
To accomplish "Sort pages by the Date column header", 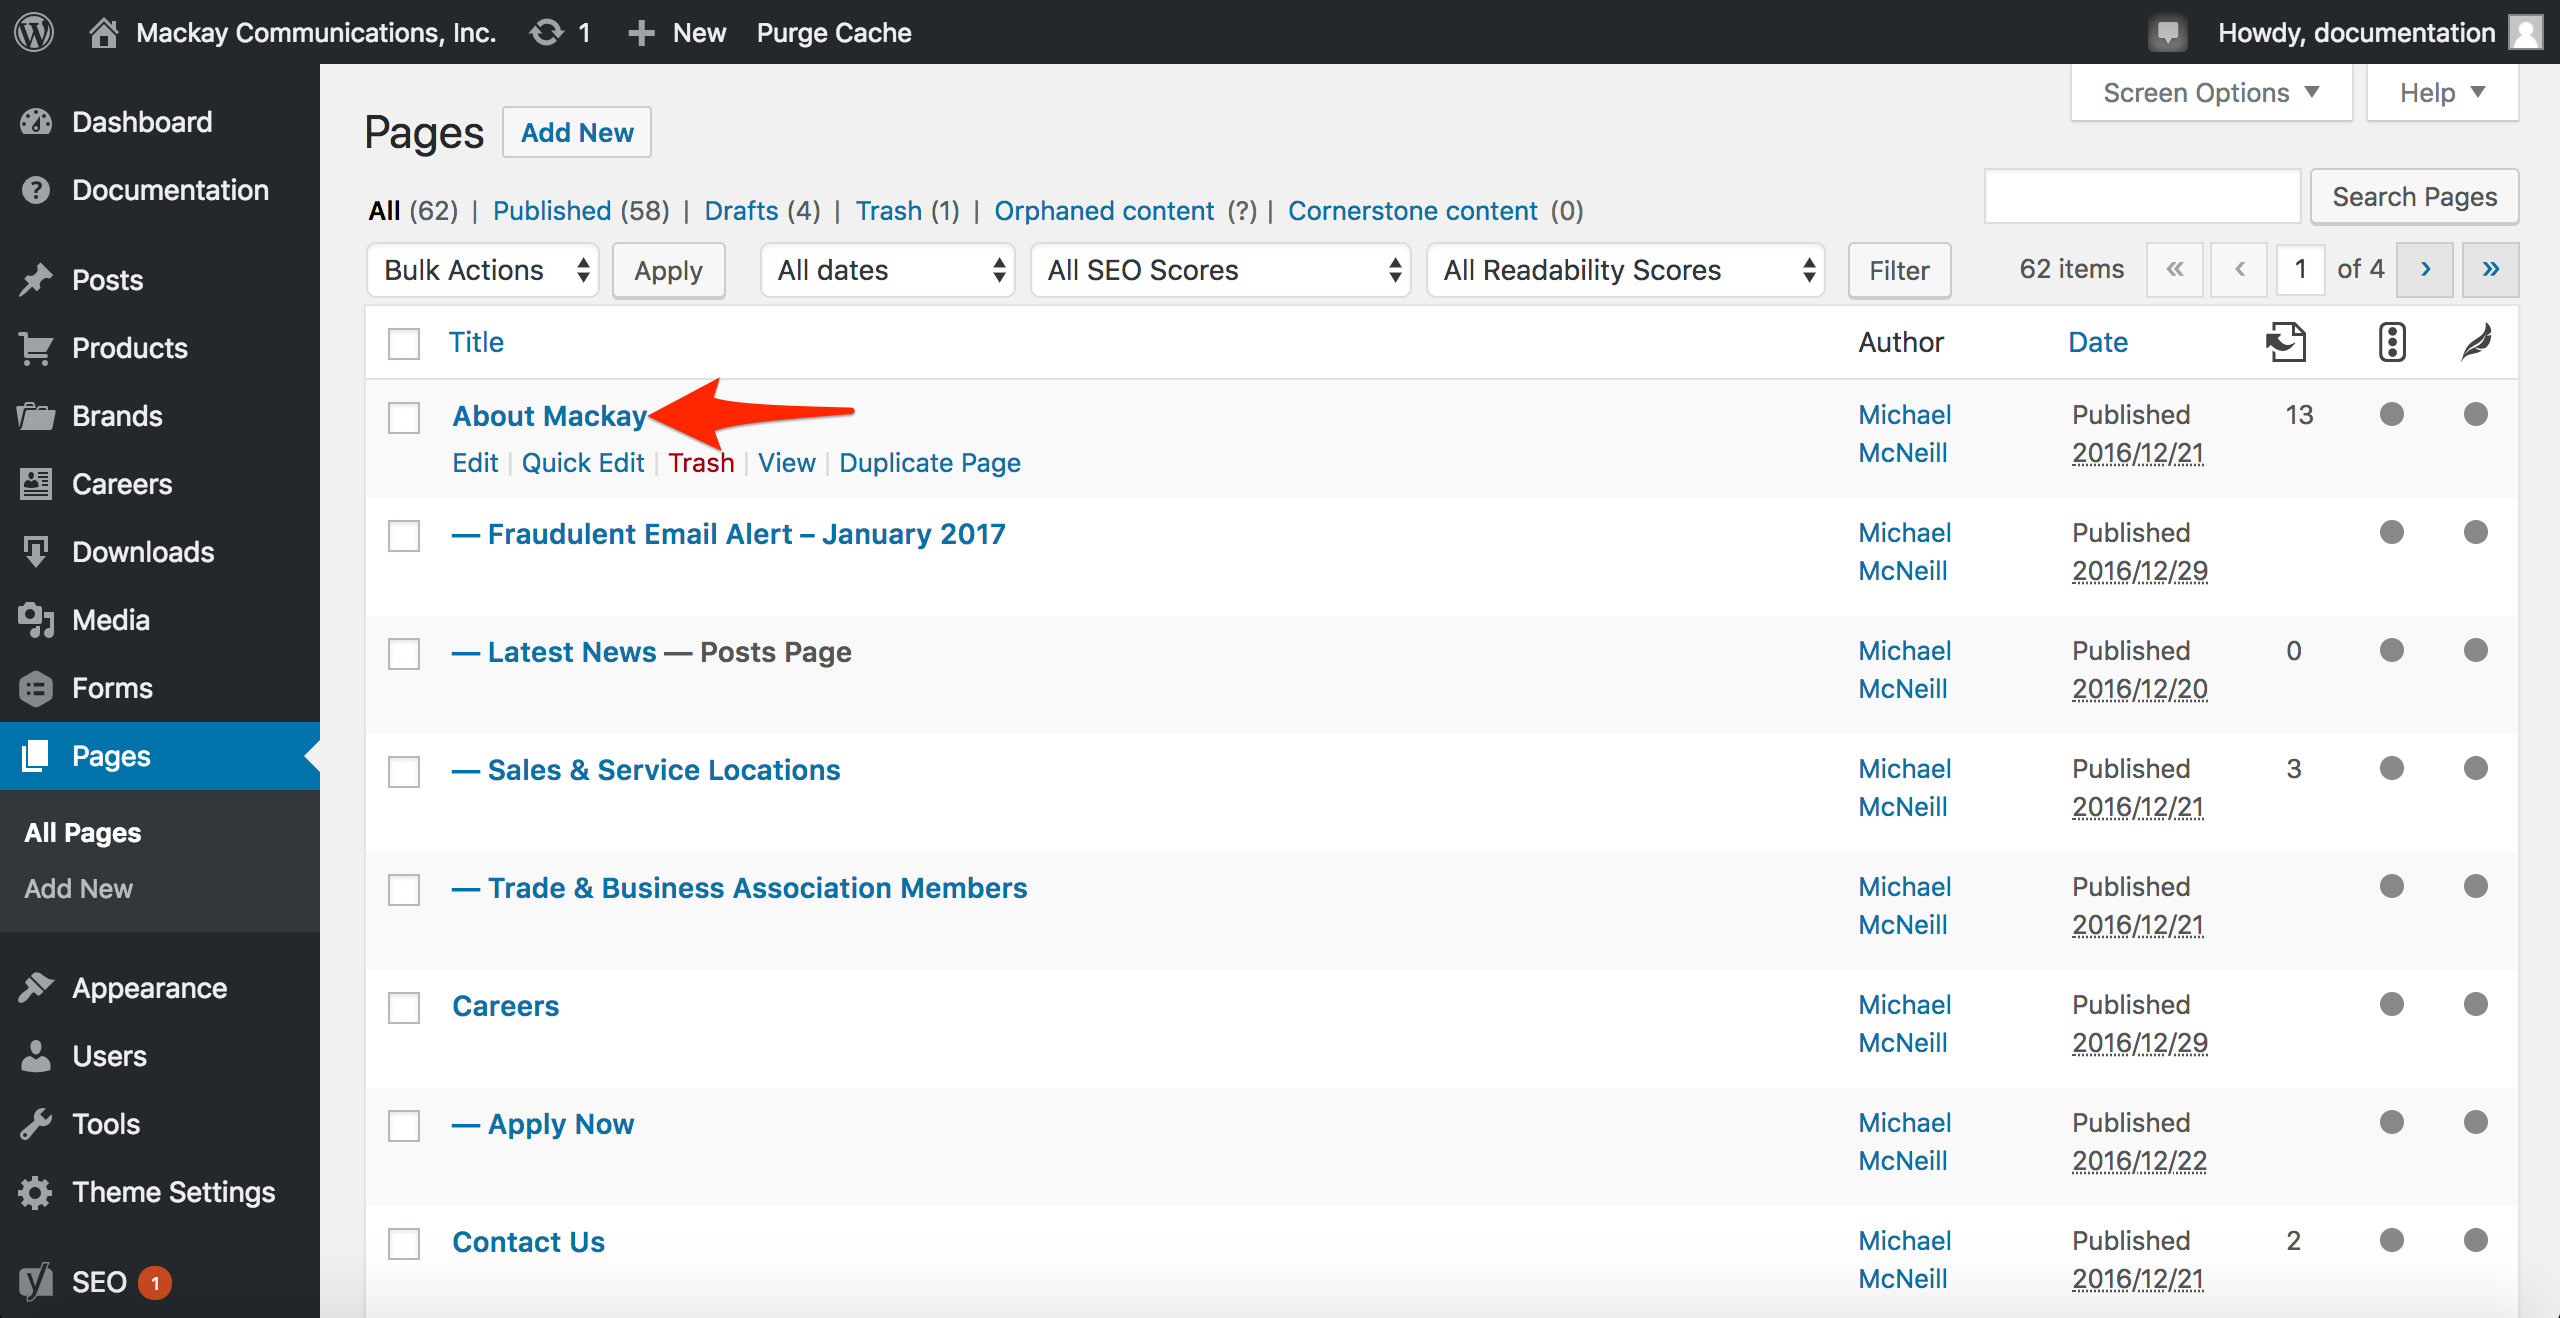I will (2098, 342).
